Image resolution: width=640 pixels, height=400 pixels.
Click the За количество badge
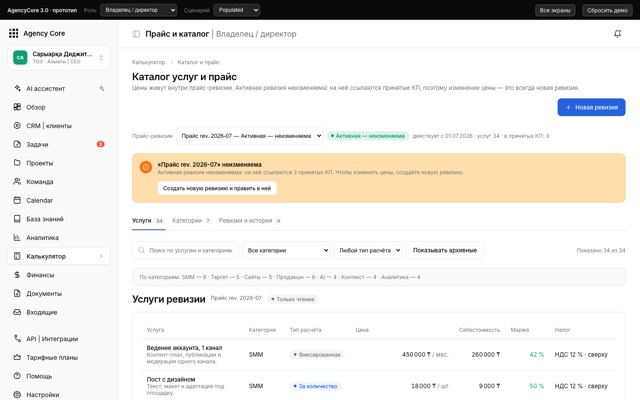[x=315, y=386]
